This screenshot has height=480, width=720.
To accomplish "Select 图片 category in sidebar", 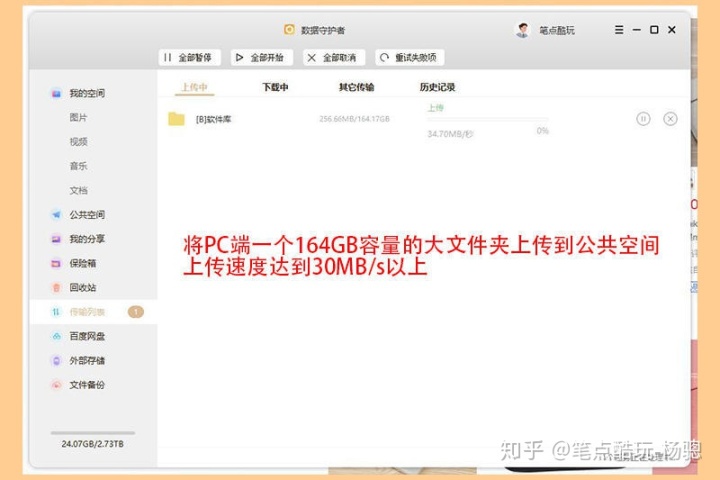I will [x=79, y=118].
